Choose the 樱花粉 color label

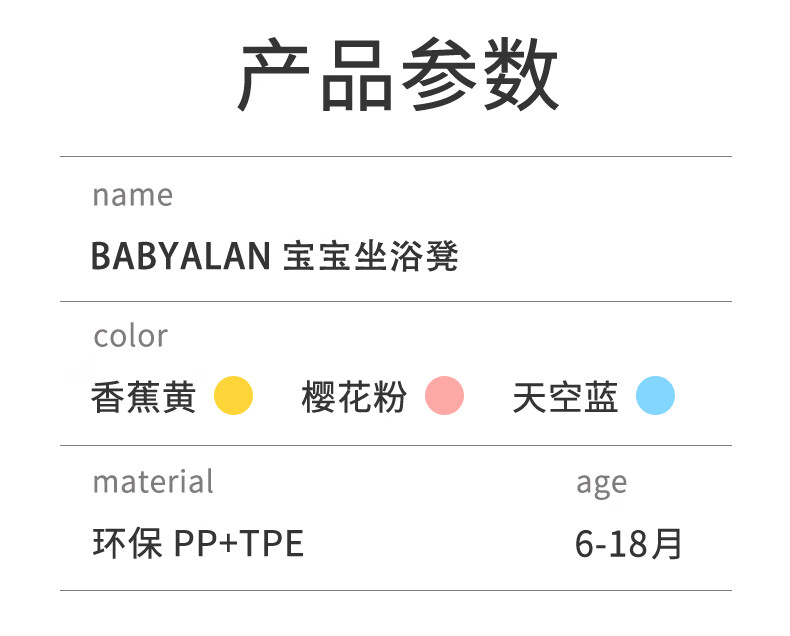coord(354,397)
